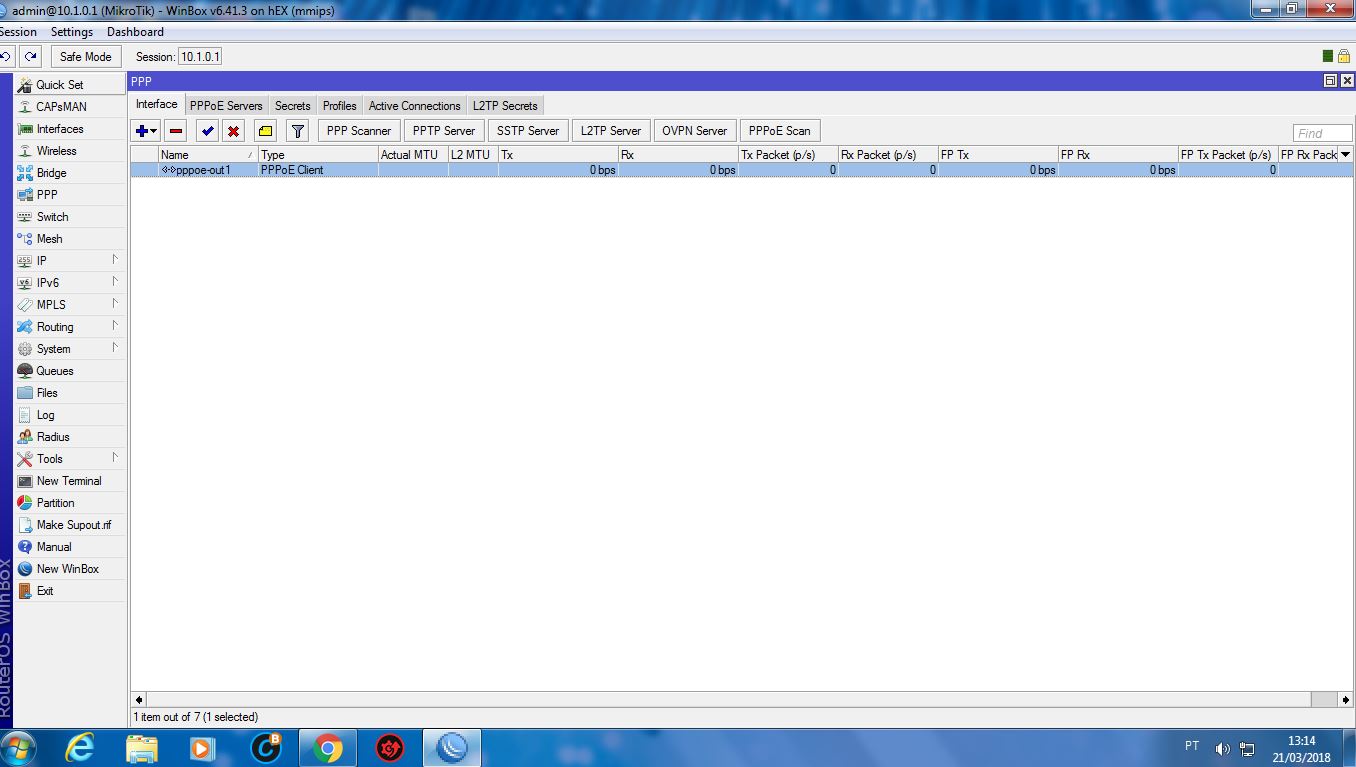This screenshot has width=1356, height=767.
Task: Open CAPsMAN from the sidebar
Action: [x=70, y=107]
